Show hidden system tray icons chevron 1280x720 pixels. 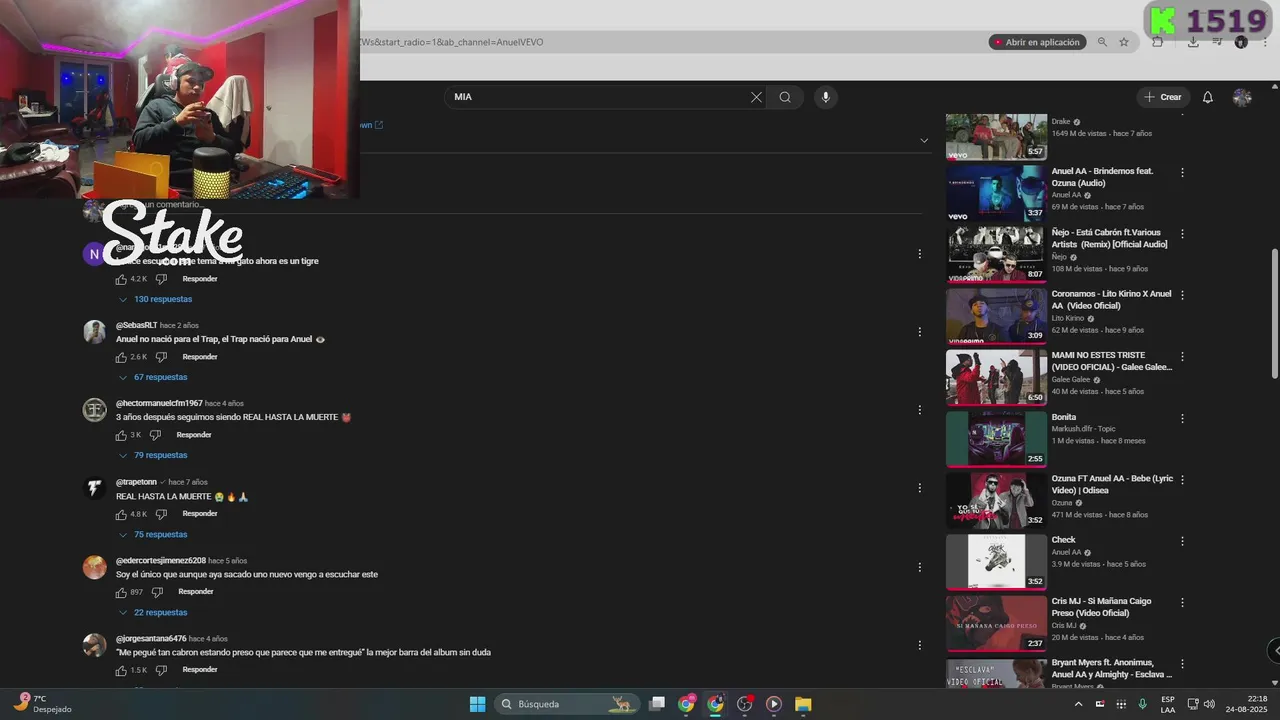coord(1078,704)
